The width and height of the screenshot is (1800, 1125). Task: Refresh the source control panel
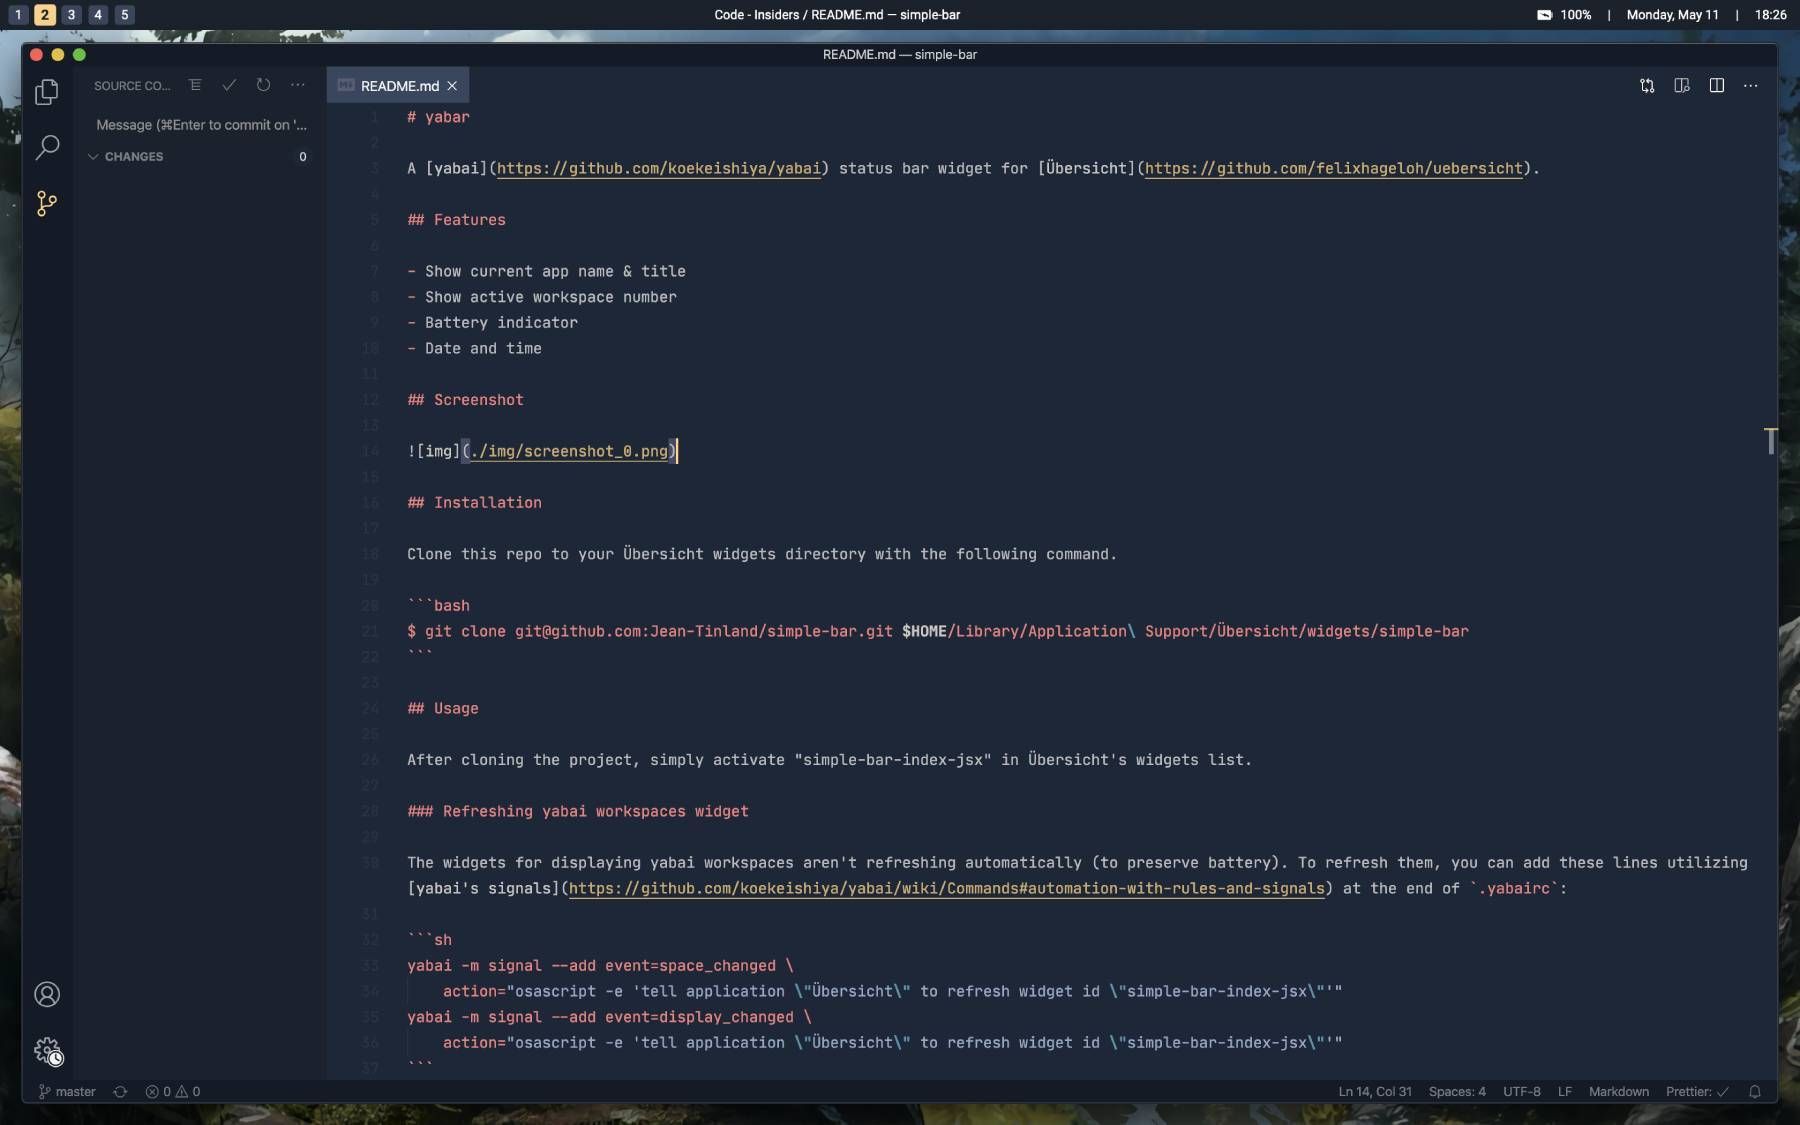click(x=263, y=86)
